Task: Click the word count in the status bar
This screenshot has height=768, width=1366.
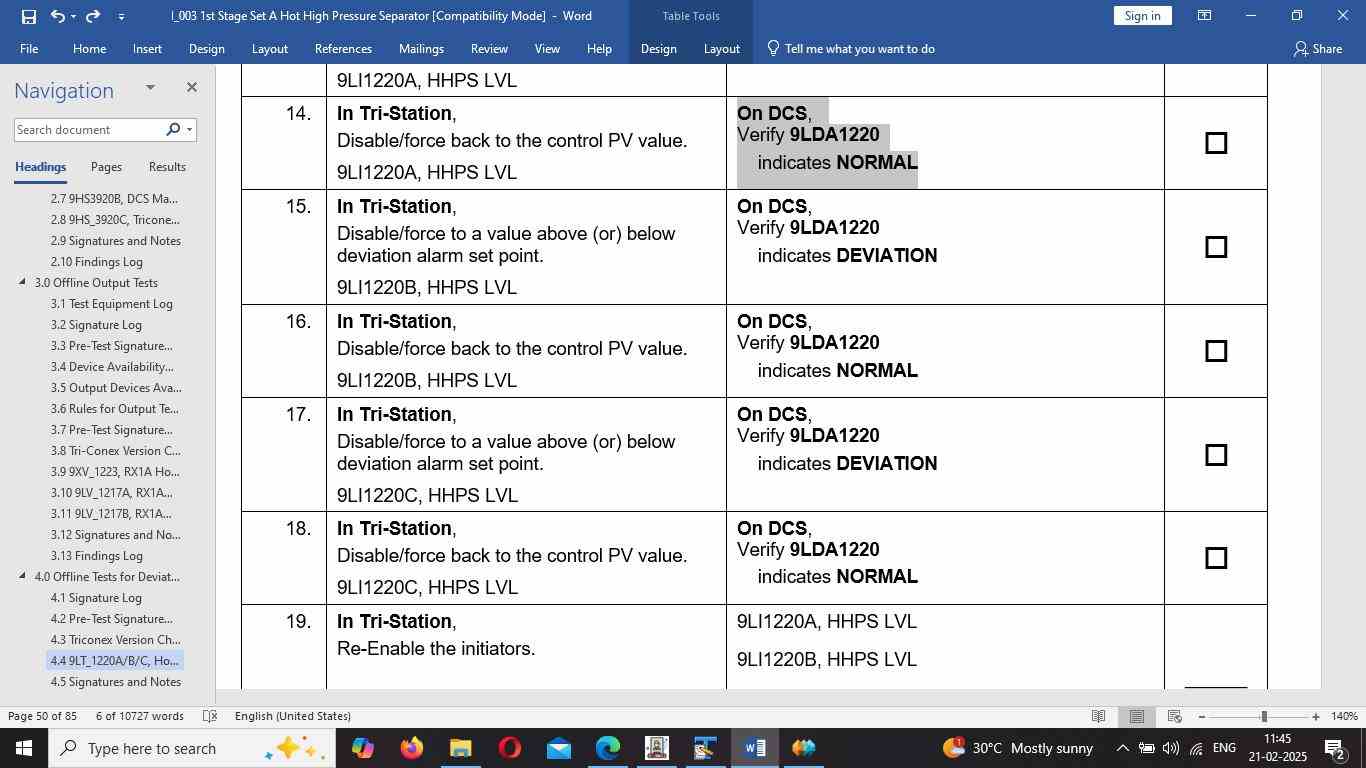Action: point(140,716)
